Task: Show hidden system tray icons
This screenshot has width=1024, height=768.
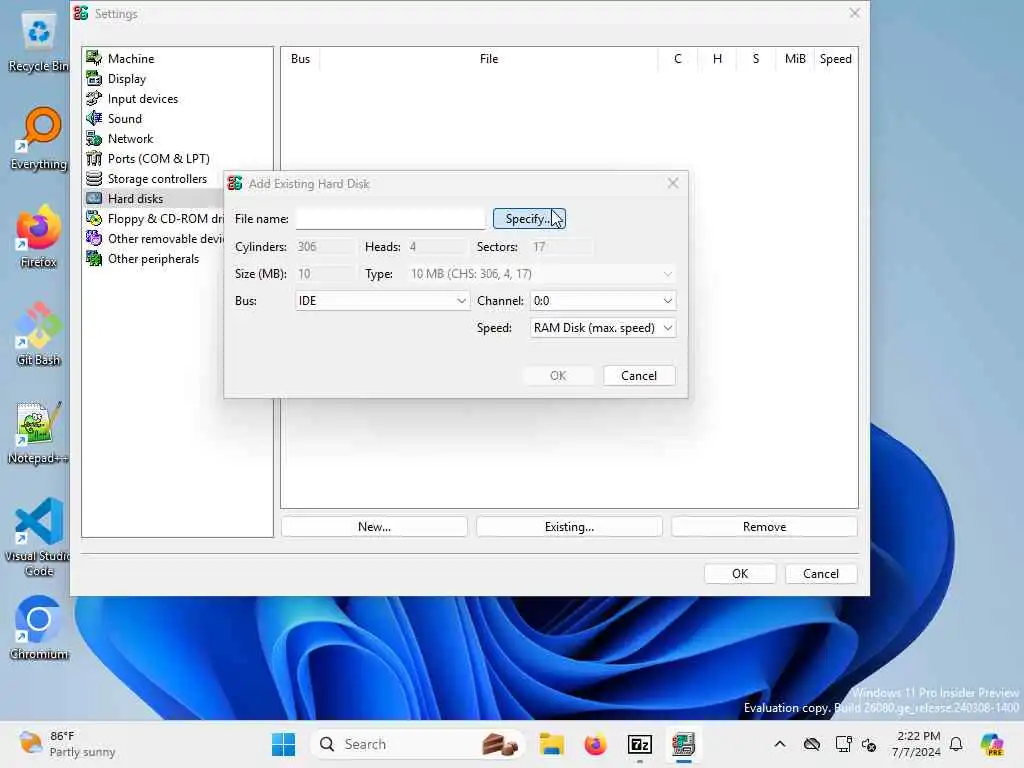Action: 780,744
